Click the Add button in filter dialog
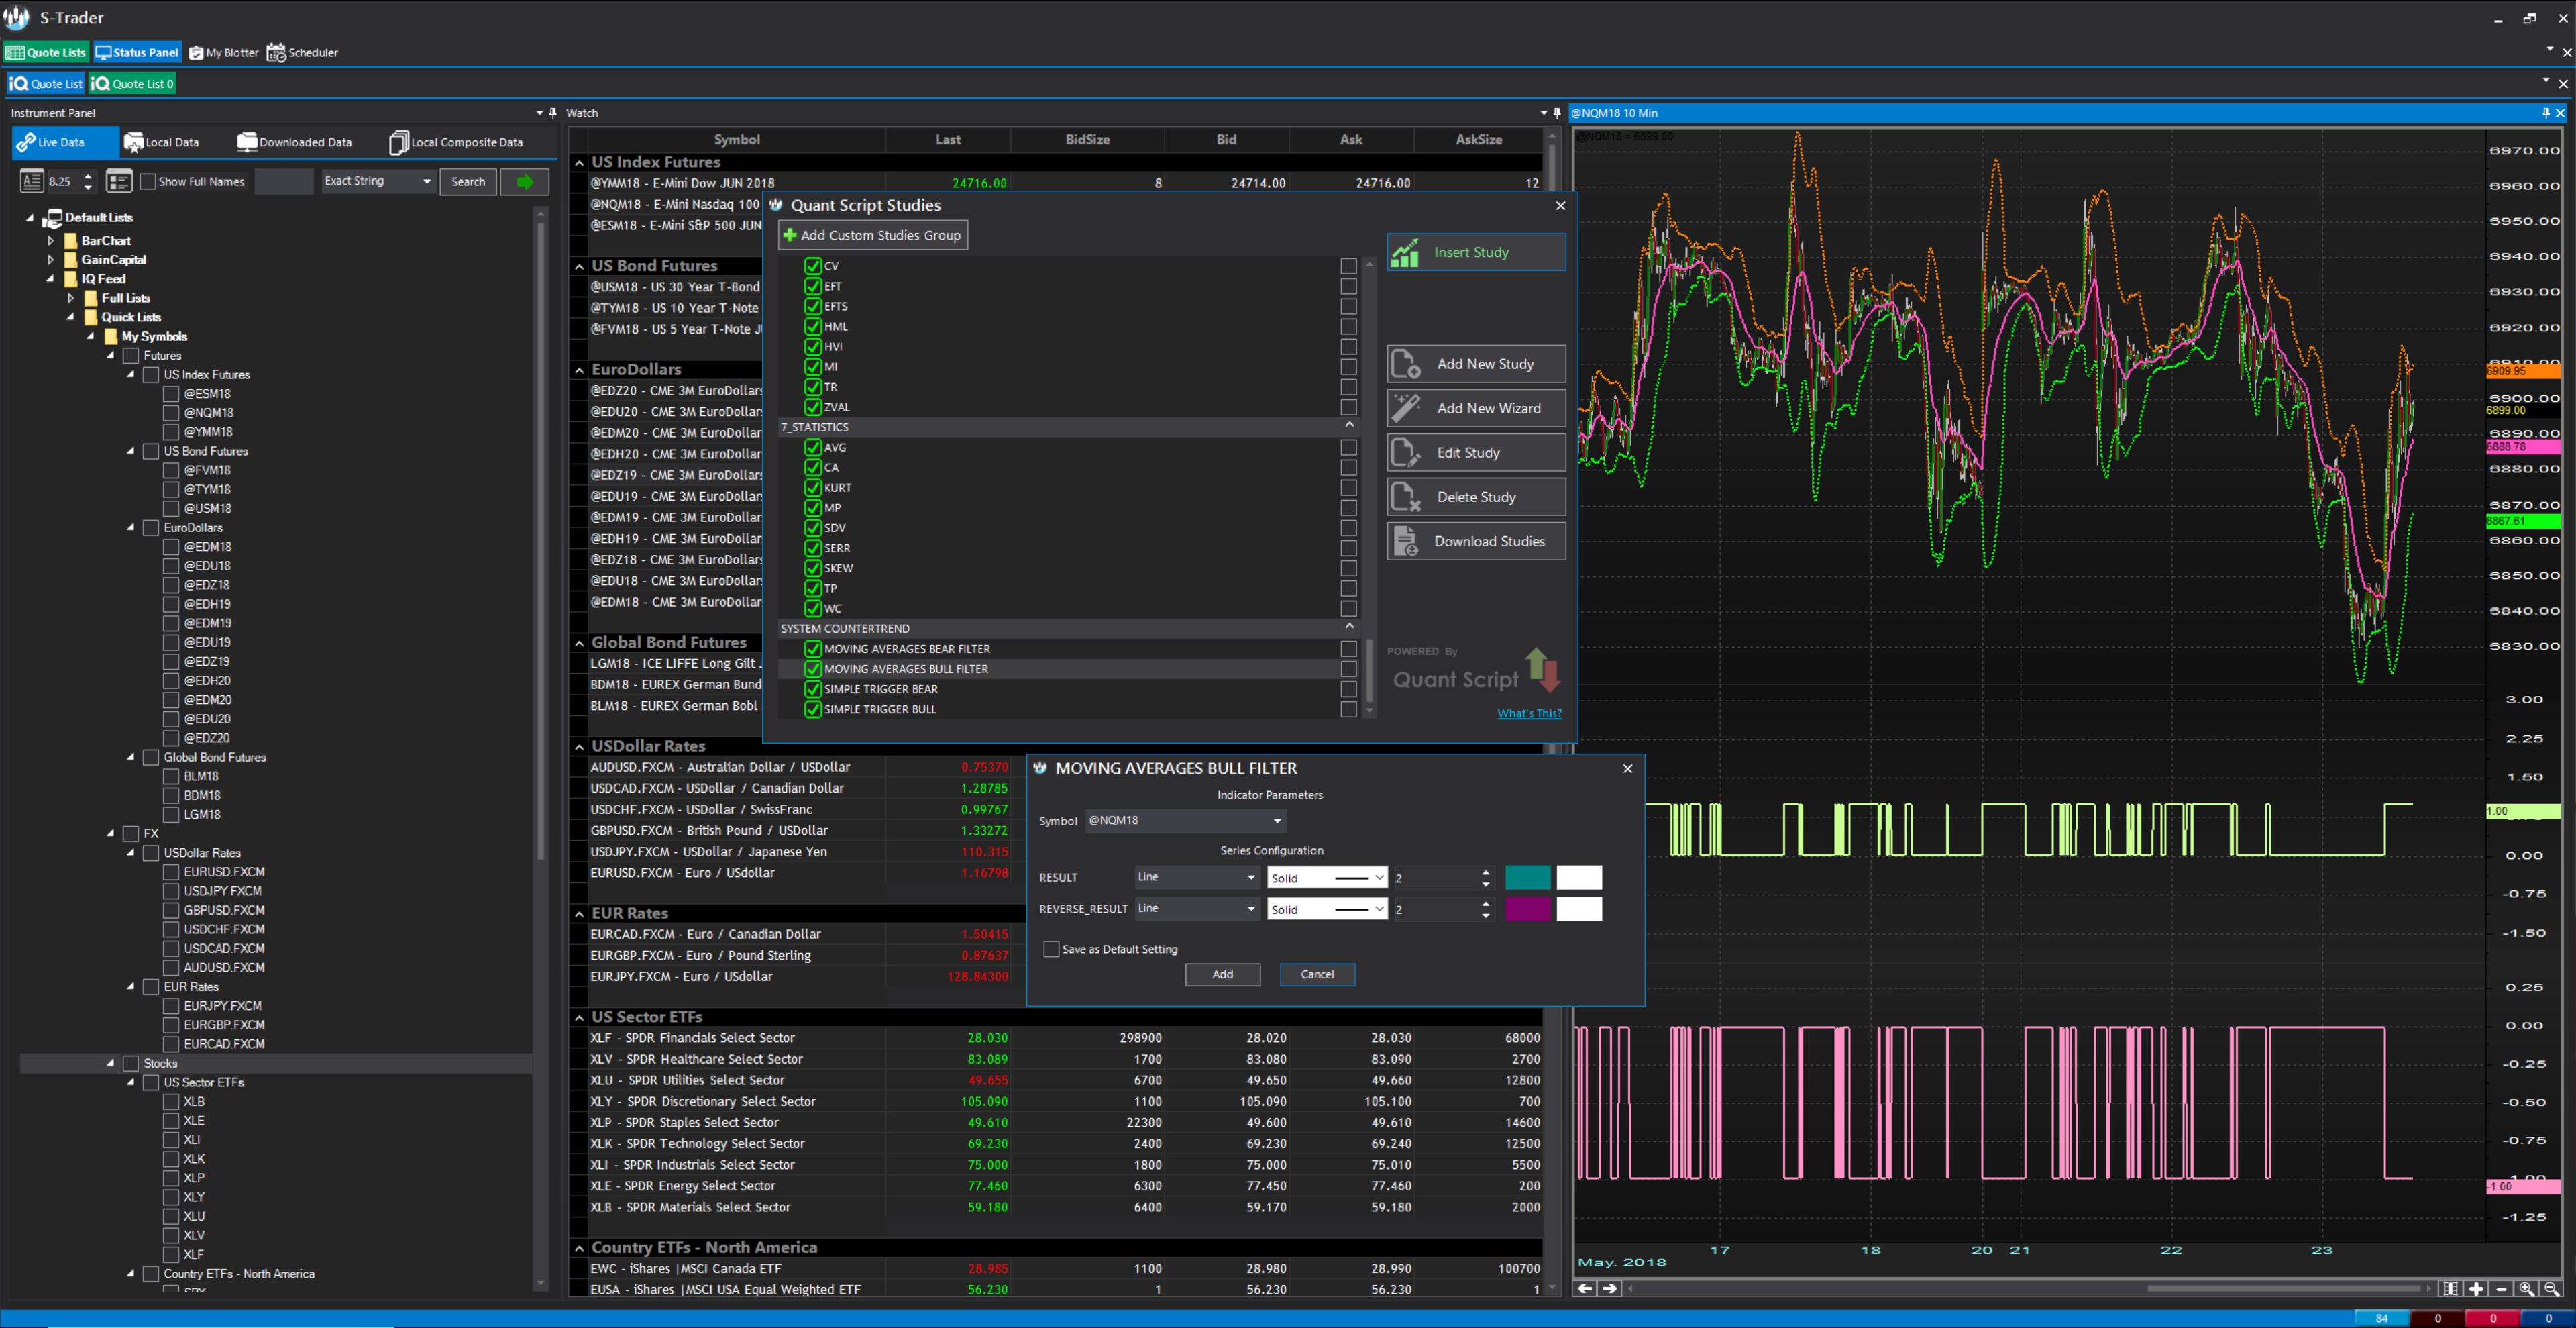Screen dimensions: 2576x1328 (1222, 974)
